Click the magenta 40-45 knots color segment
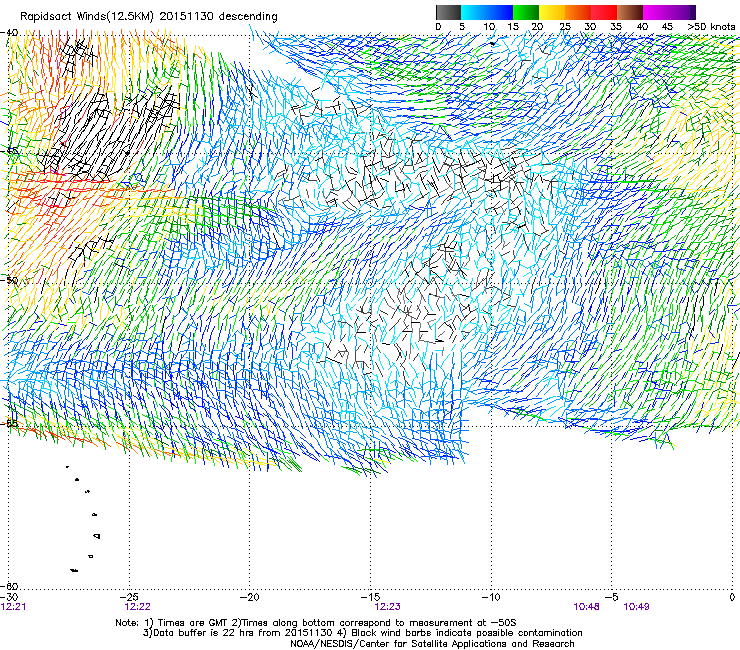740x650 pixels. [x=656, y=12]
